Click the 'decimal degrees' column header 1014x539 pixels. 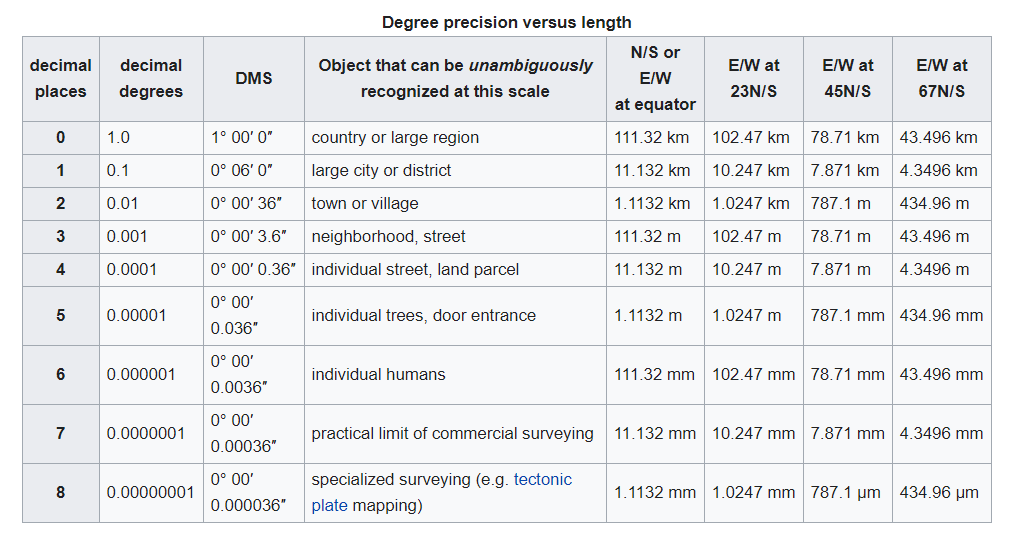[x=151, y=79]
